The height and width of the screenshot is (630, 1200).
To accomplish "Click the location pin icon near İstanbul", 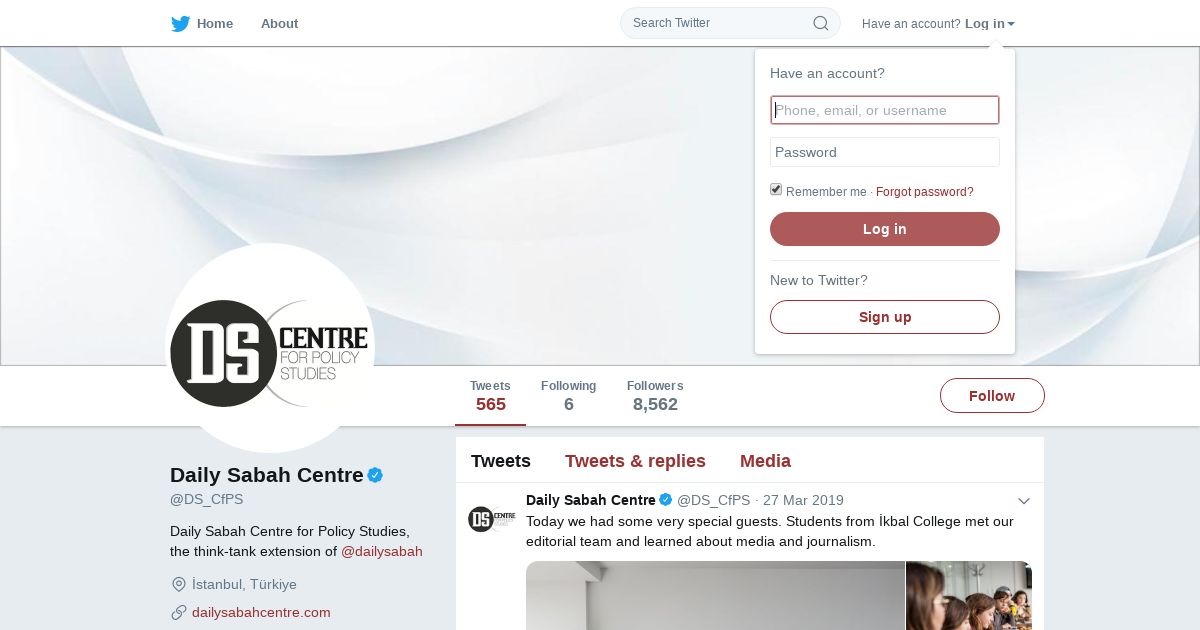I will tap(179, 584).
